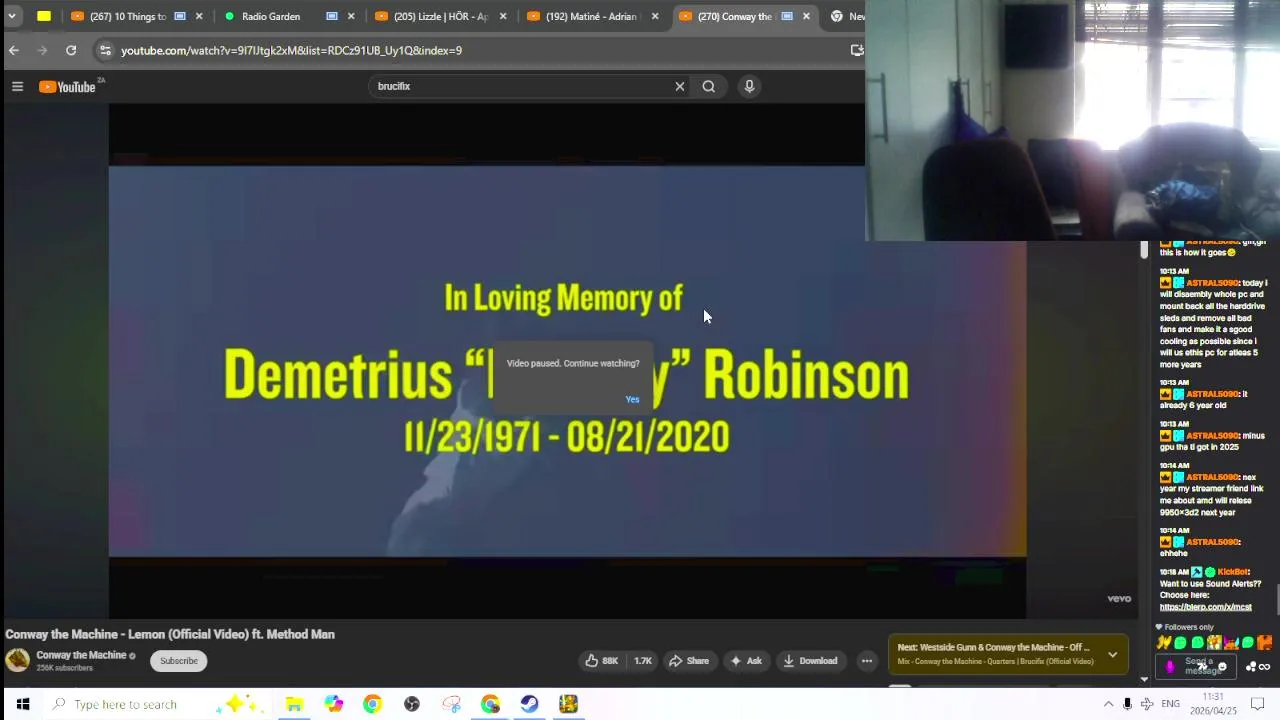Click the chat Send a message field
This screenshot has height=720, width=1280.
point(1196,666)
